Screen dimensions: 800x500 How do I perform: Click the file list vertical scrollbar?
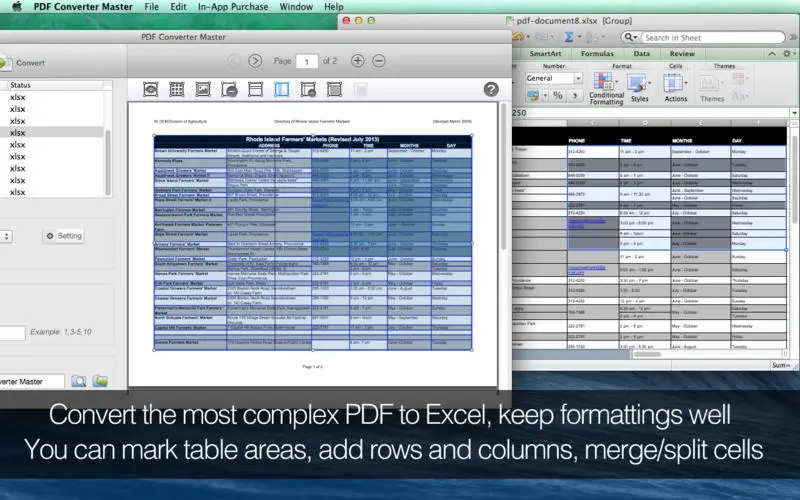(x=108, y=162)
